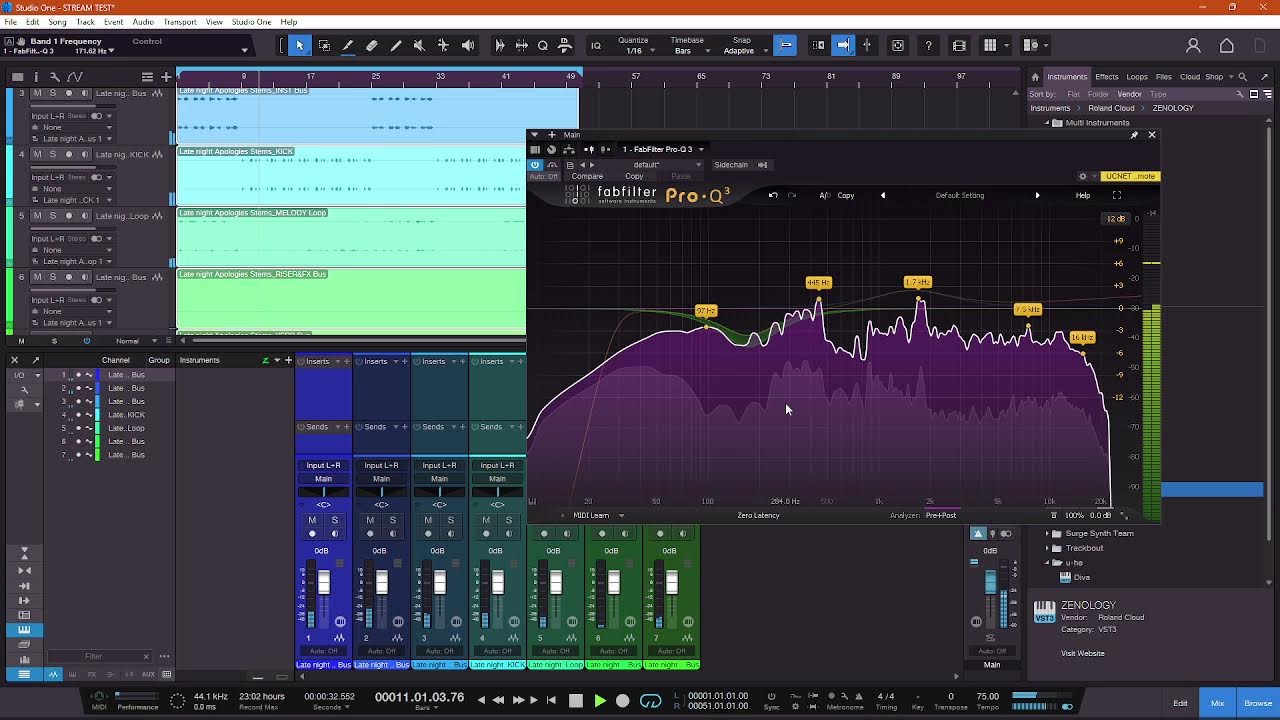The height and width of the screenshot is (720, 1280).
Task: Switch to the Effects browser tab
Action: pos(1106,76)
